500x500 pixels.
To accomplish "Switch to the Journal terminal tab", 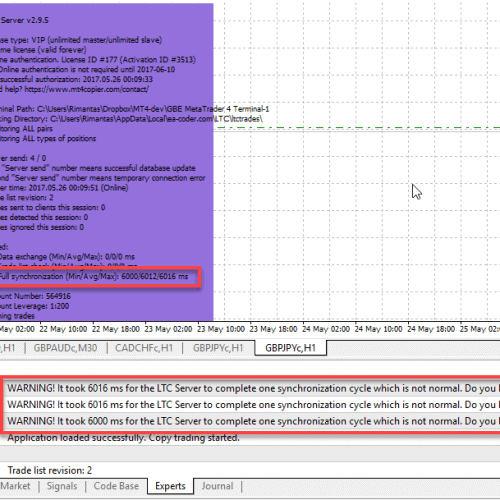I will [217, 486].
